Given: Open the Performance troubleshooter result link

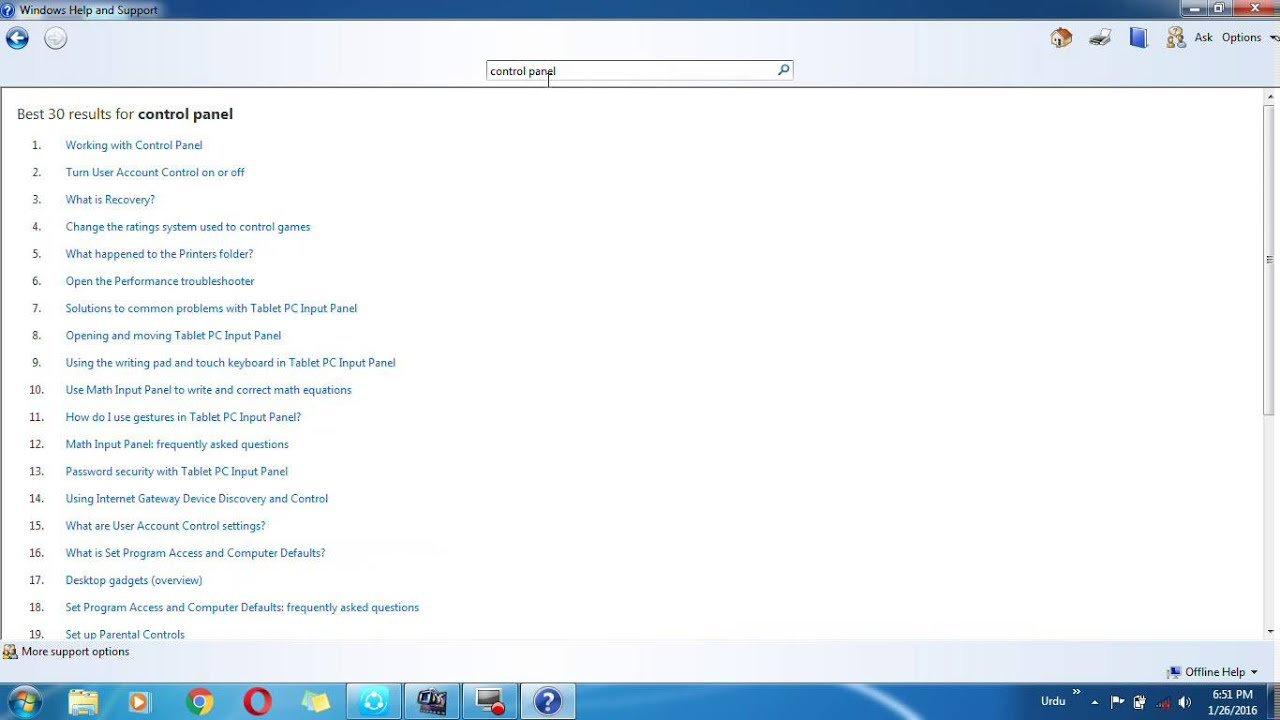Looking at the screenshot, I should (160, 281).
